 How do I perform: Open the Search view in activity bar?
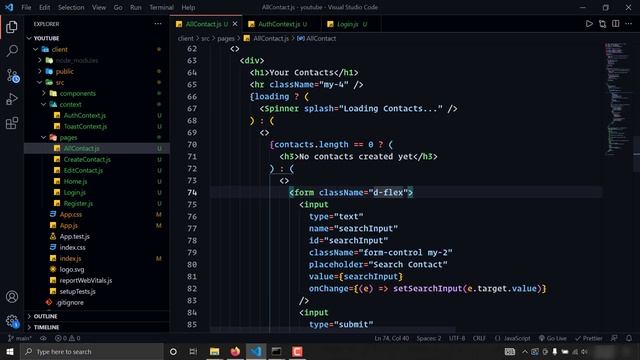point(12,51)
